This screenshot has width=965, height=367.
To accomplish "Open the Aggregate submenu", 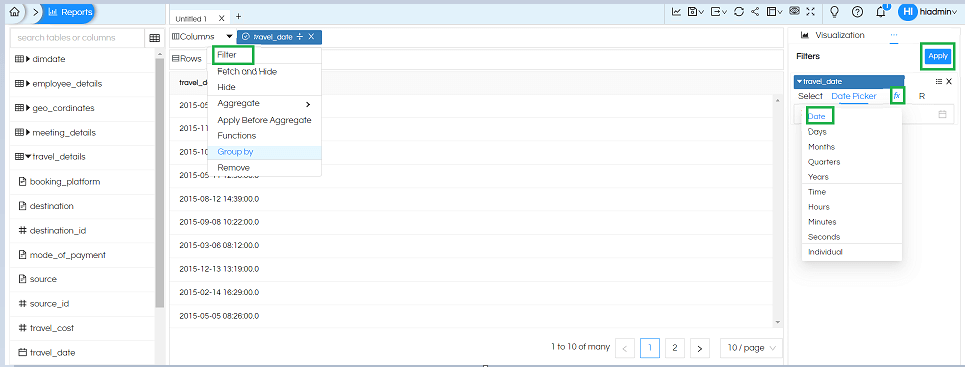I will click(264, 103).
